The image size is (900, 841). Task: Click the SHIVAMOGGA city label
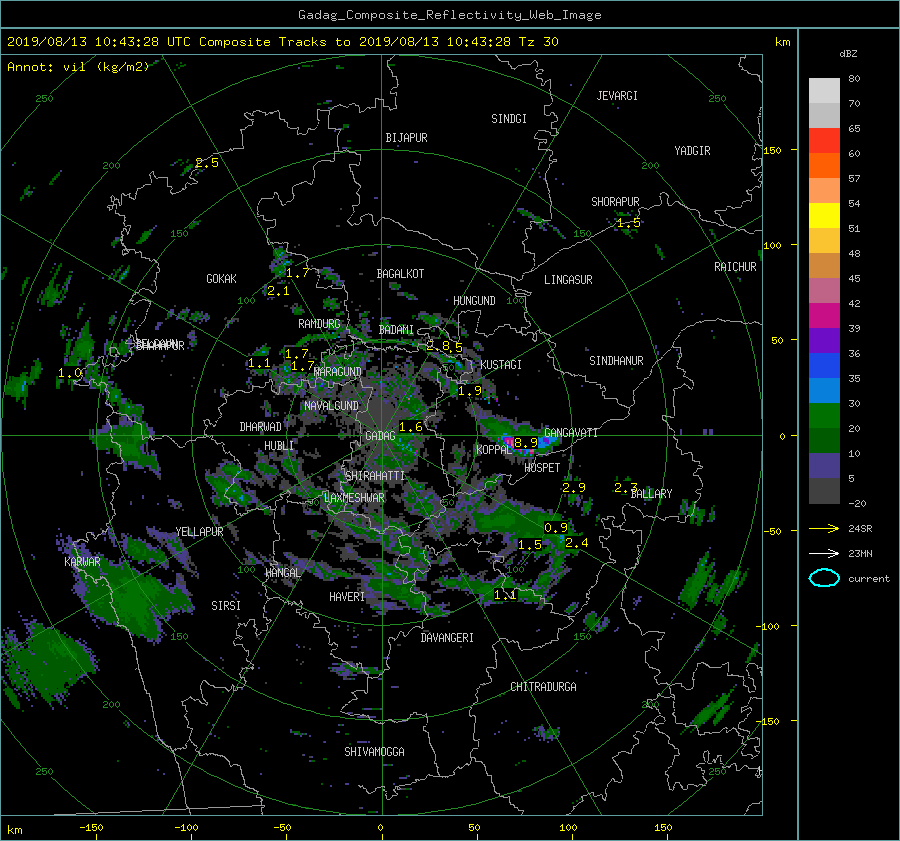click(x=374, y=752)
